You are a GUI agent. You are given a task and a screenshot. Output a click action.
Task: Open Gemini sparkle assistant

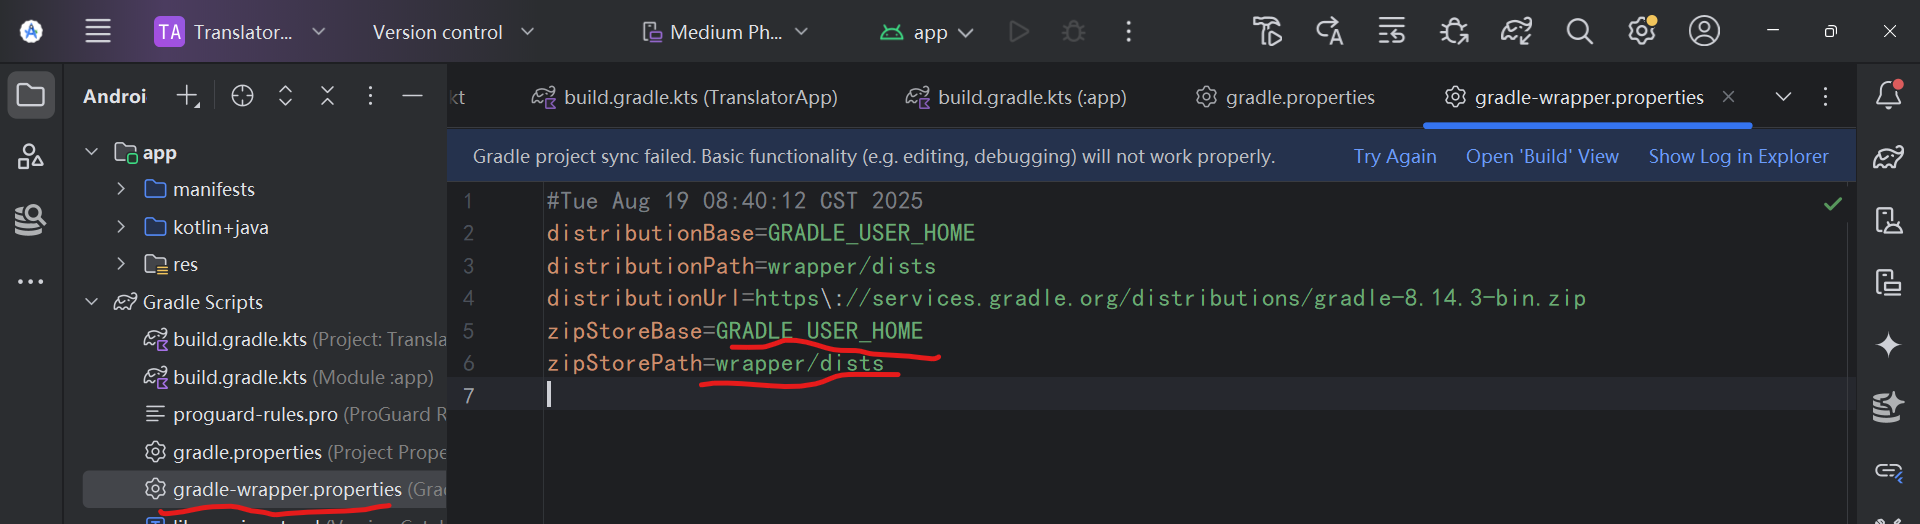[x=1888, y=345]
